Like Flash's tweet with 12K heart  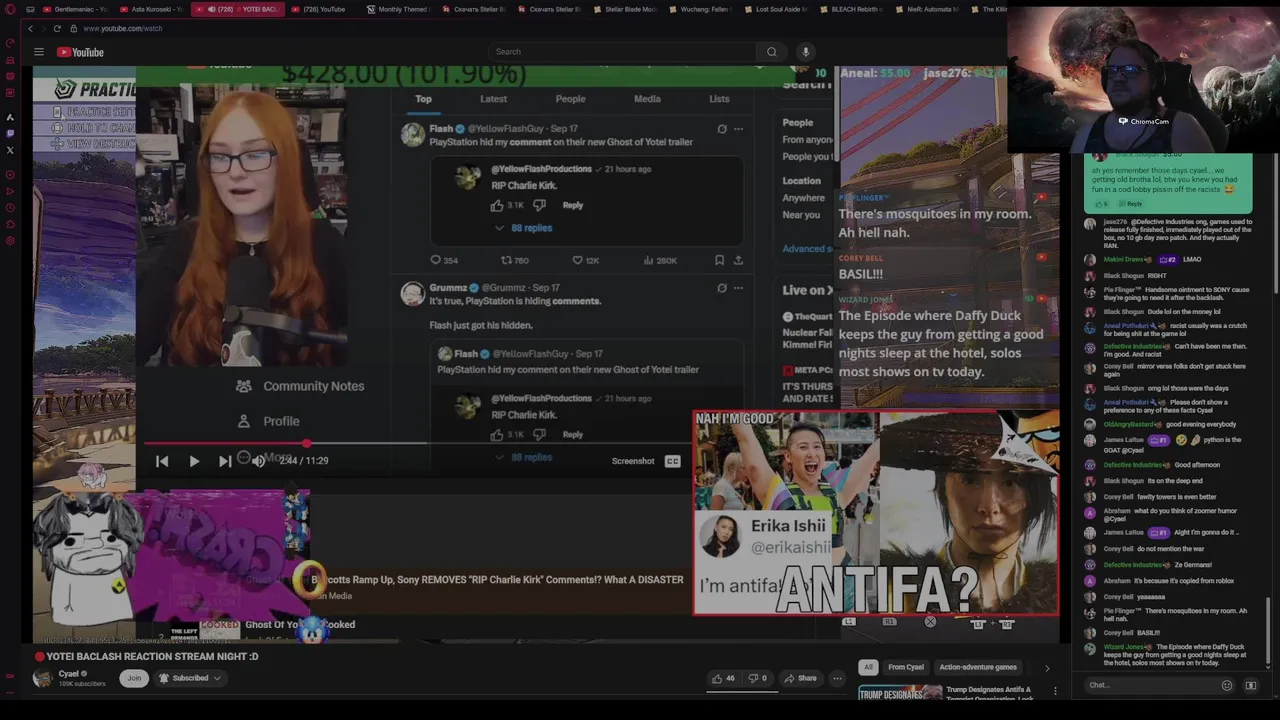point(586,260)
